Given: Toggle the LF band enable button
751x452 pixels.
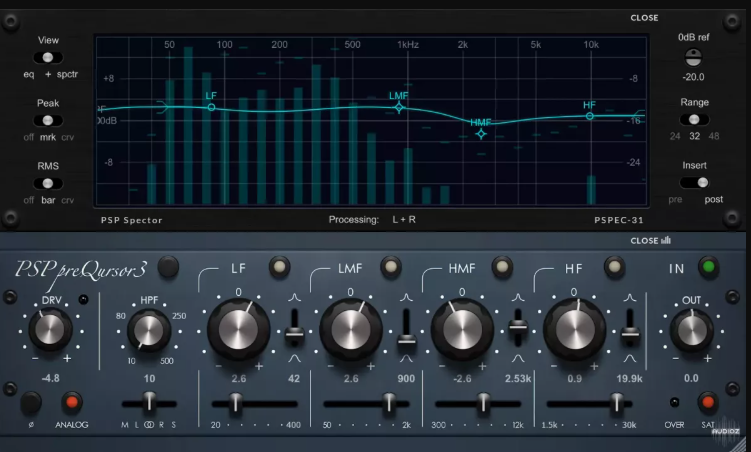Looking at the screenshot, I should [x=279, y=267].
